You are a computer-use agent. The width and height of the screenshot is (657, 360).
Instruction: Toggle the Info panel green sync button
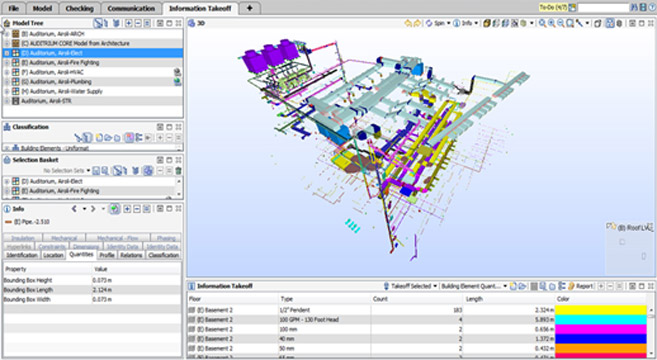[114, 209]
